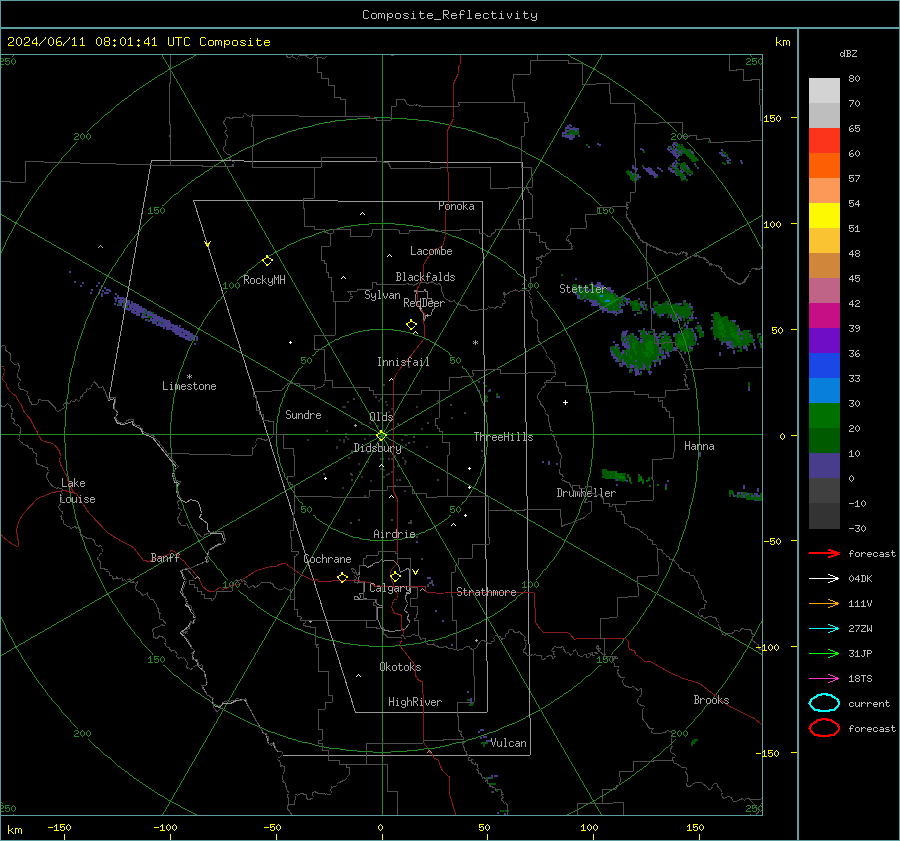
Task: Click the Innisfail label
Action: [403, 362]
